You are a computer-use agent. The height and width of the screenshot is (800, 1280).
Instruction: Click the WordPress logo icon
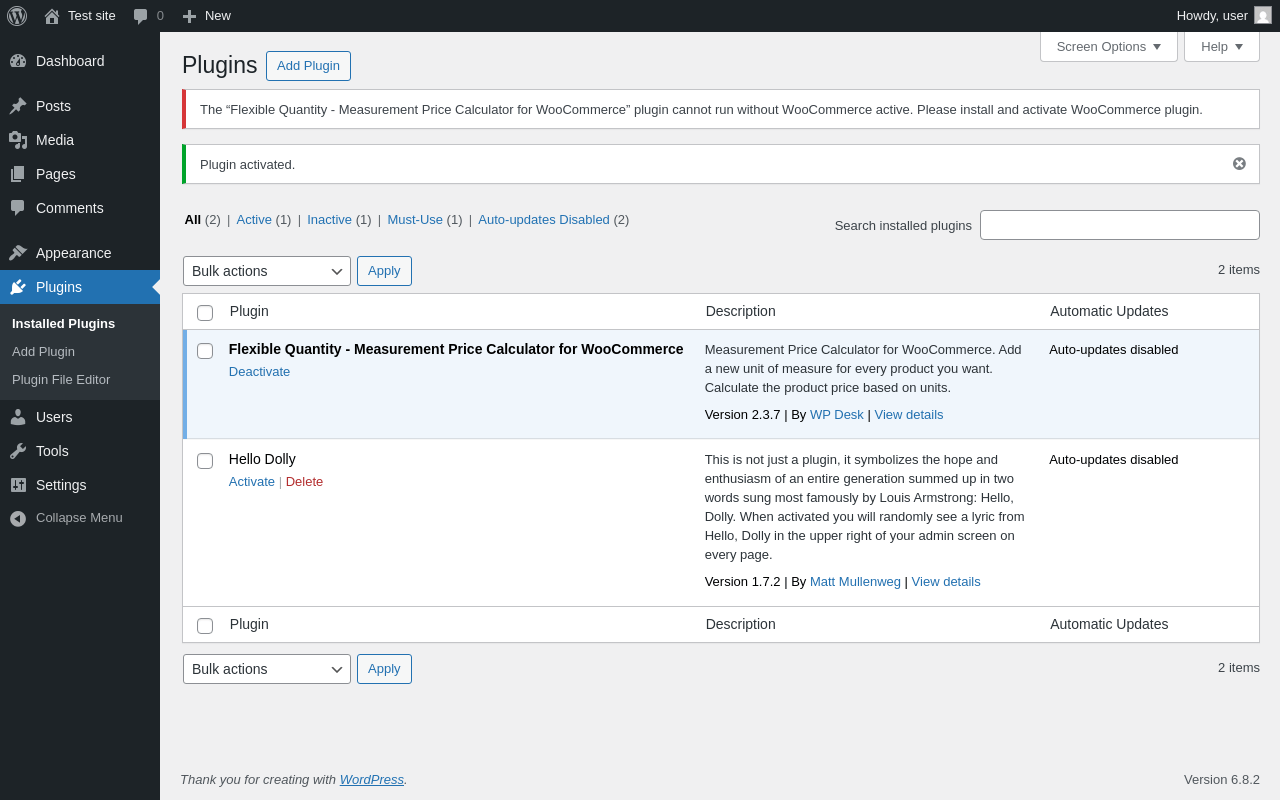(17, 16)
